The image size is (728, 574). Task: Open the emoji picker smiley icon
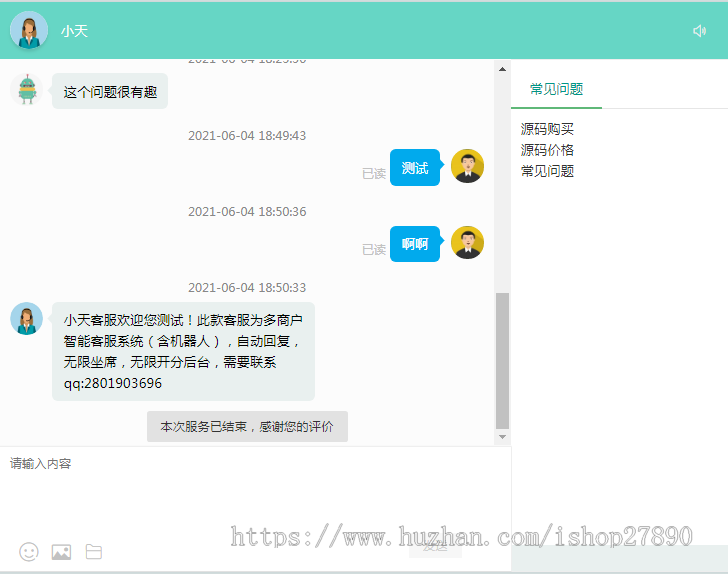click(29, 552)
